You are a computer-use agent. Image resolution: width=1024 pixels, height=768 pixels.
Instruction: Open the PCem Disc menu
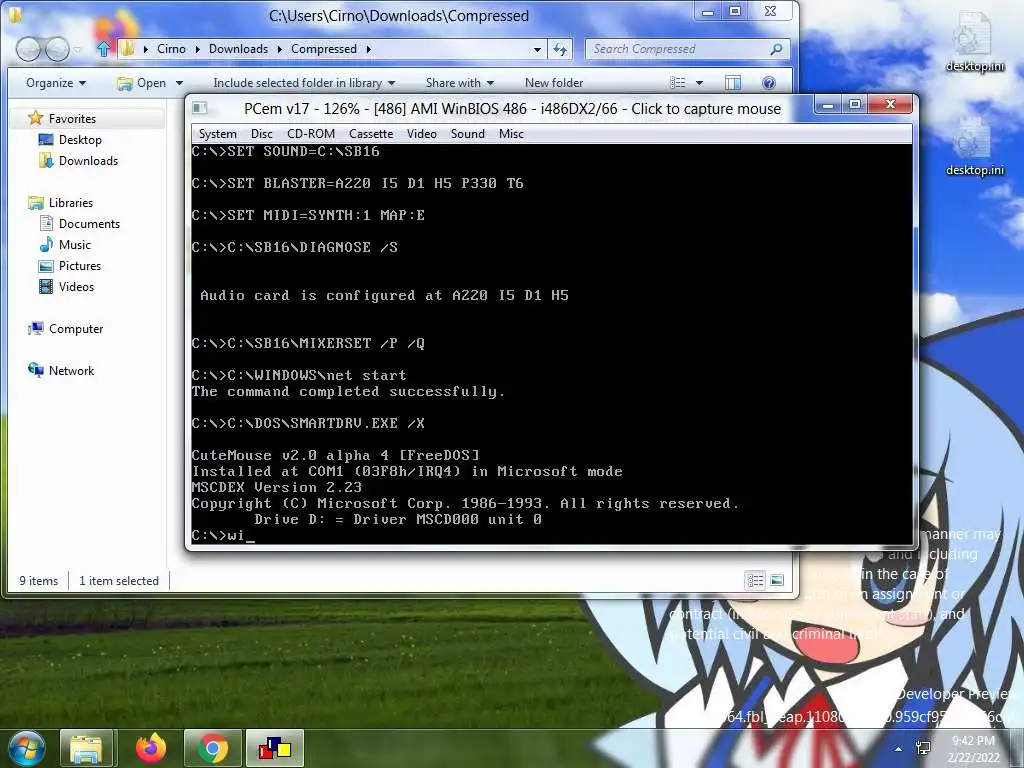[261, 134]
